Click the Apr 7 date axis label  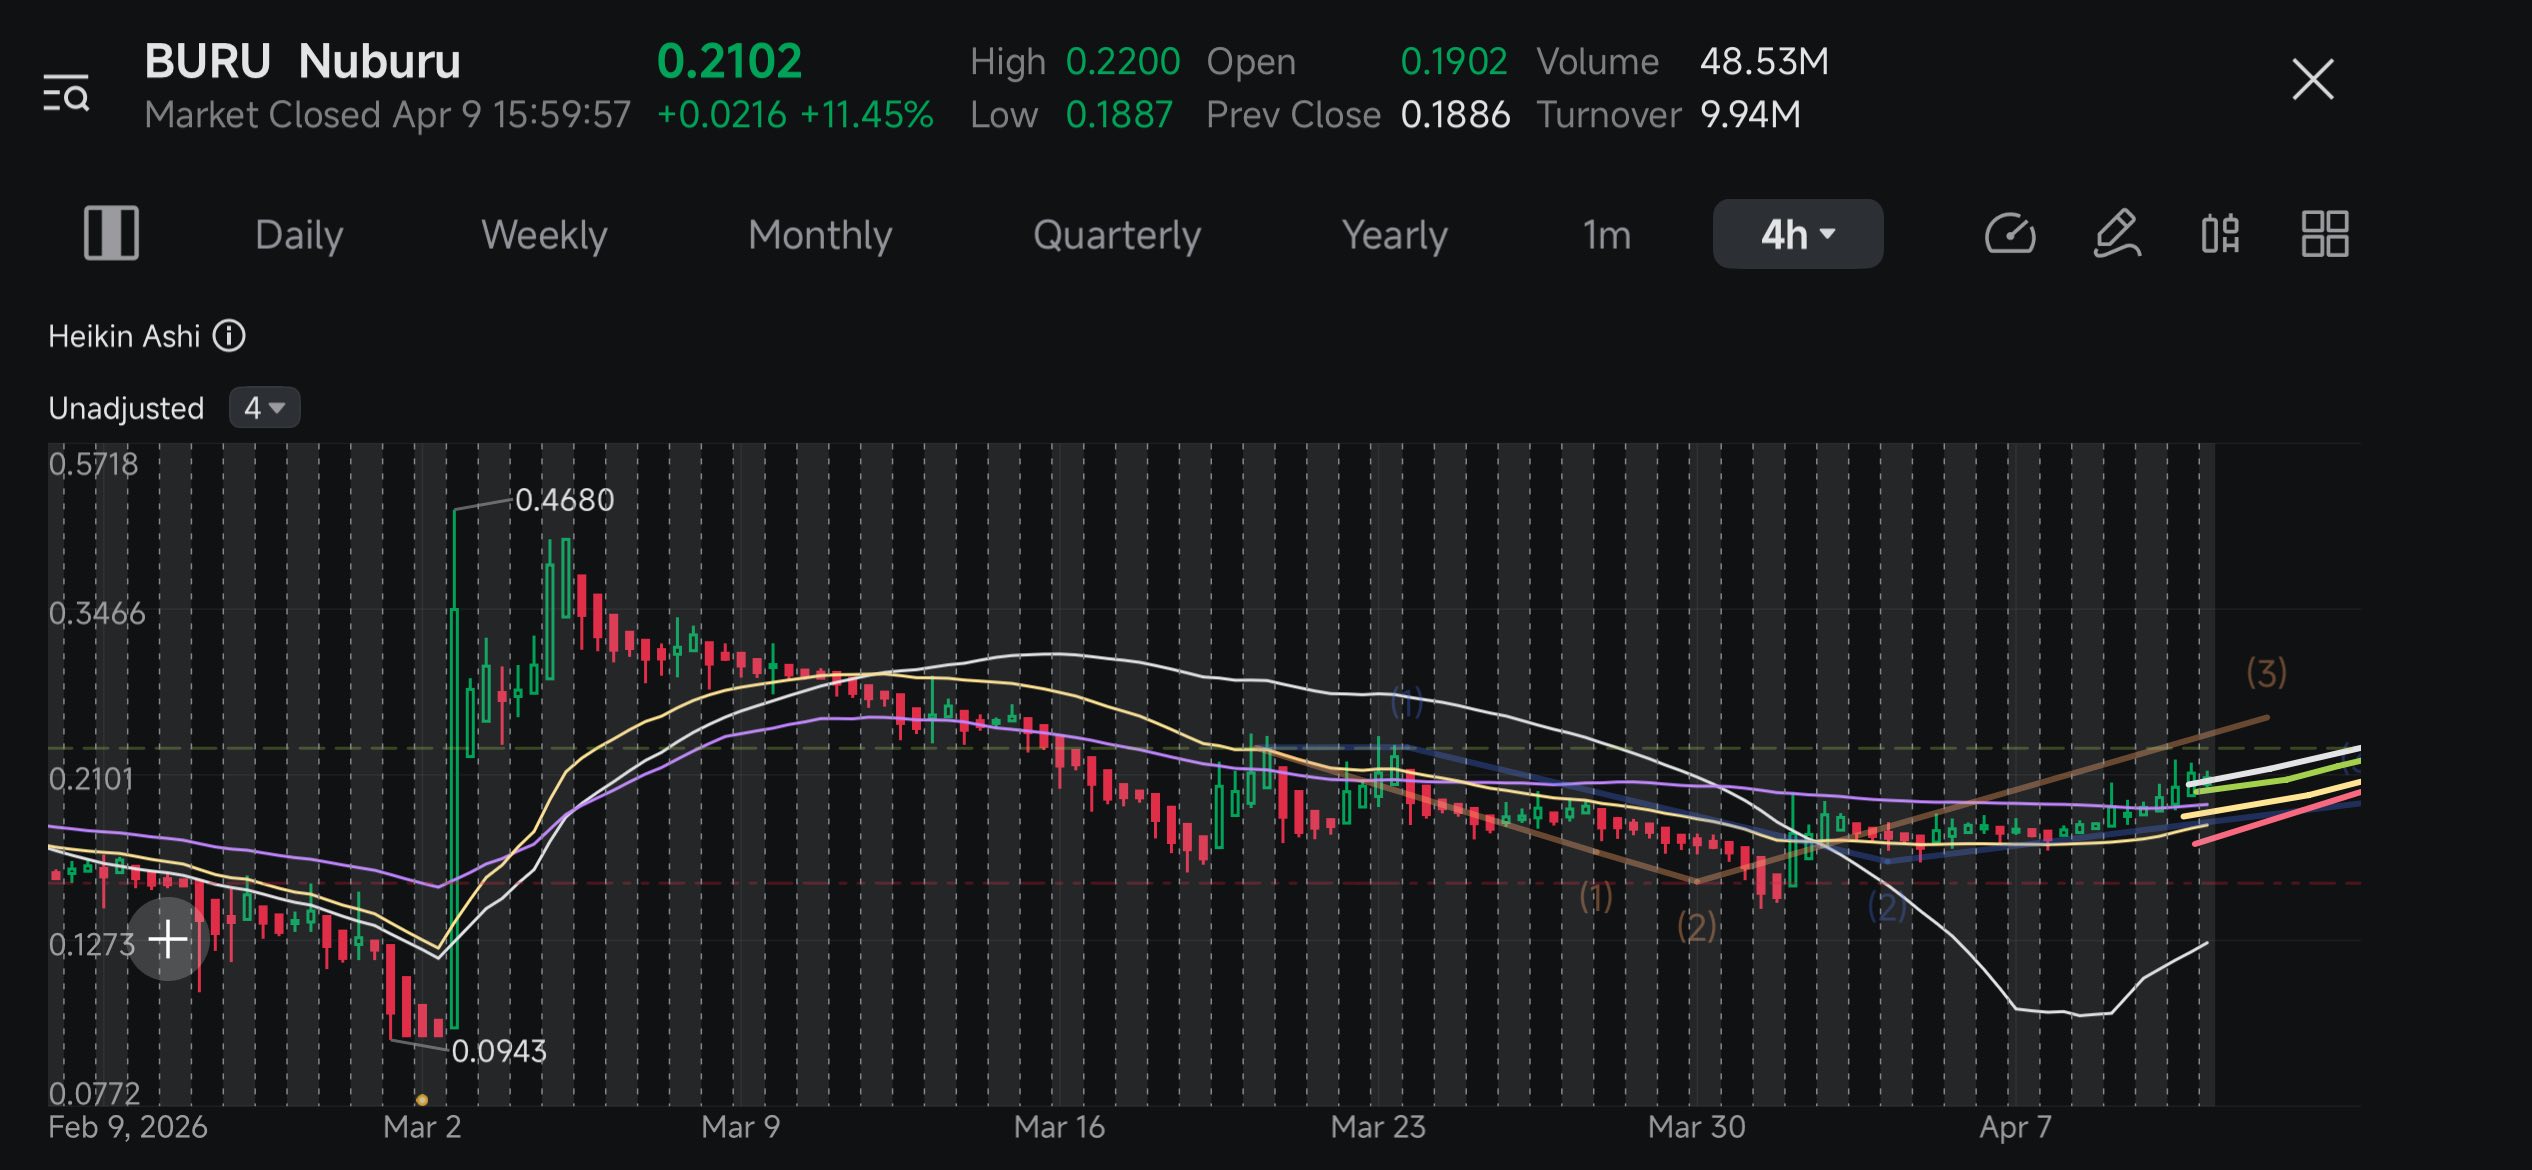(2015, 1127)
